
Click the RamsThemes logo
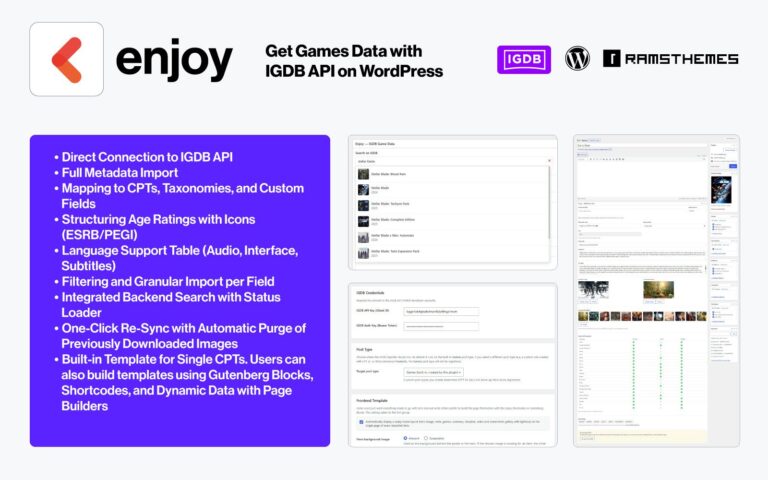[x=671, y=59]
